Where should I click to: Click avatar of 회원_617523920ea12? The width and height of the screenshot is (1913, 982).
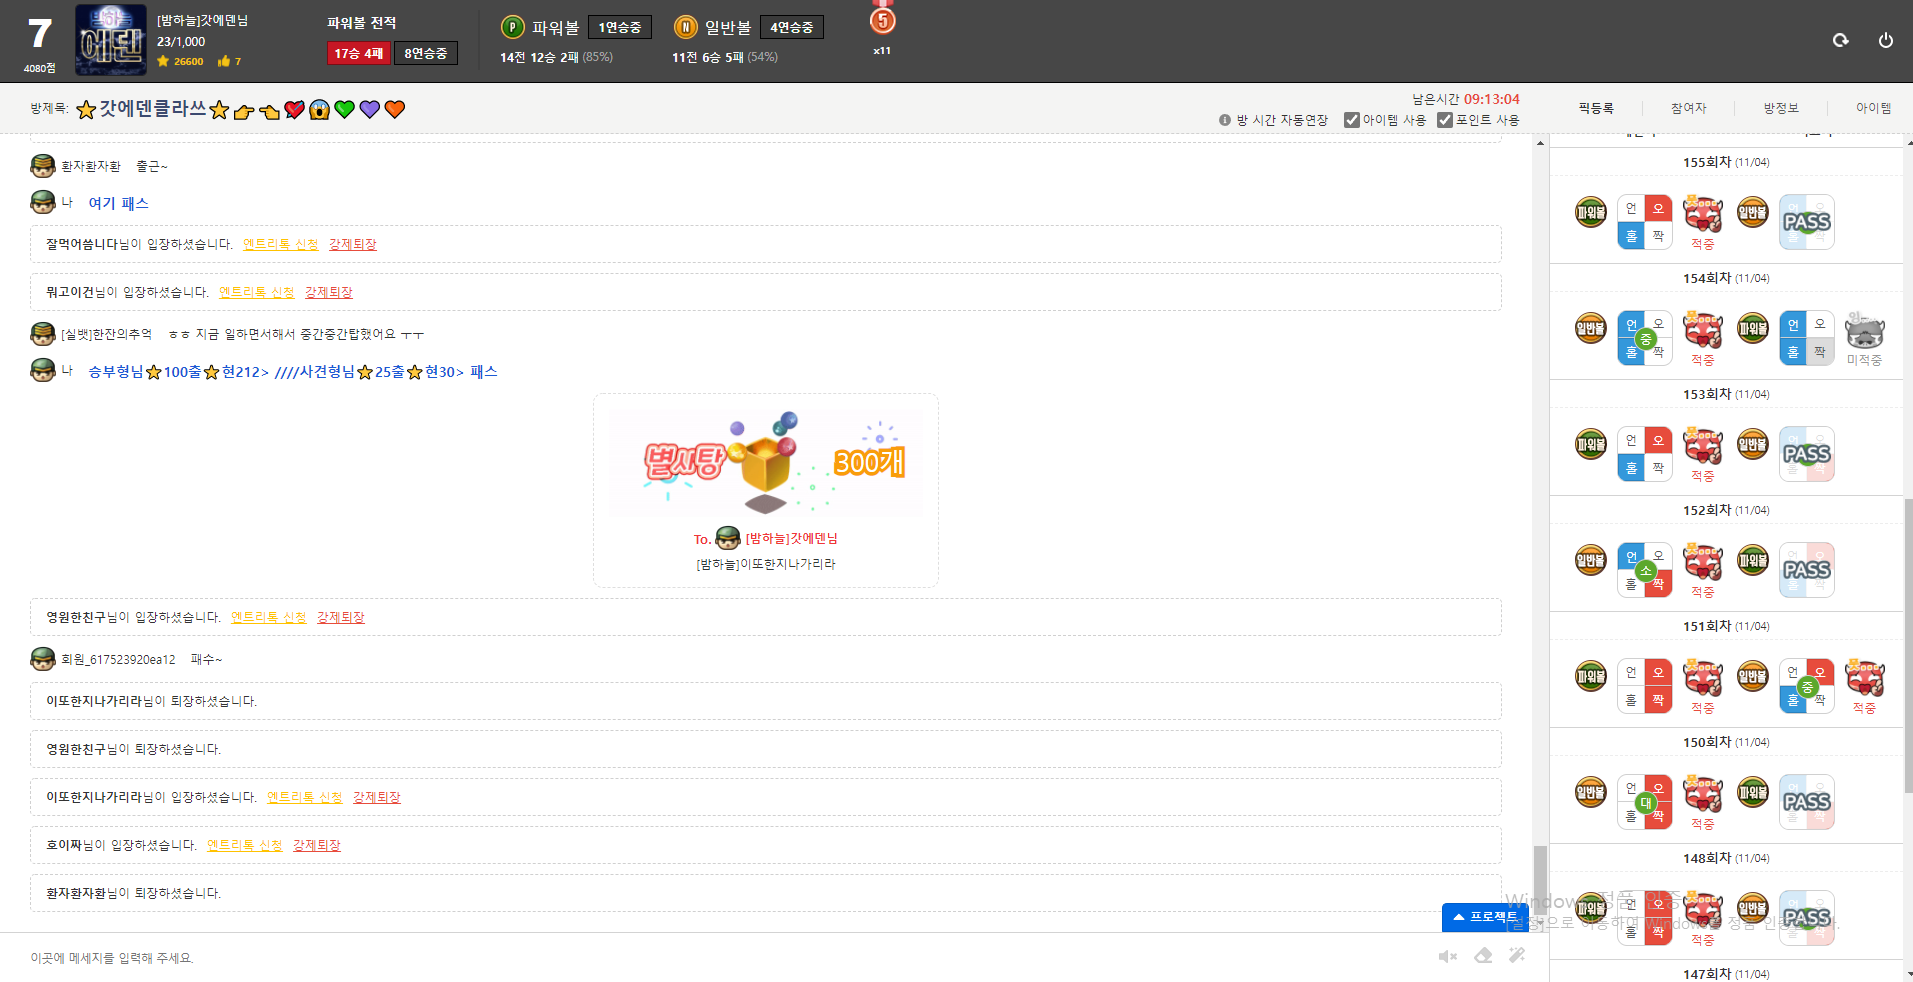click(x=42, y=659)
